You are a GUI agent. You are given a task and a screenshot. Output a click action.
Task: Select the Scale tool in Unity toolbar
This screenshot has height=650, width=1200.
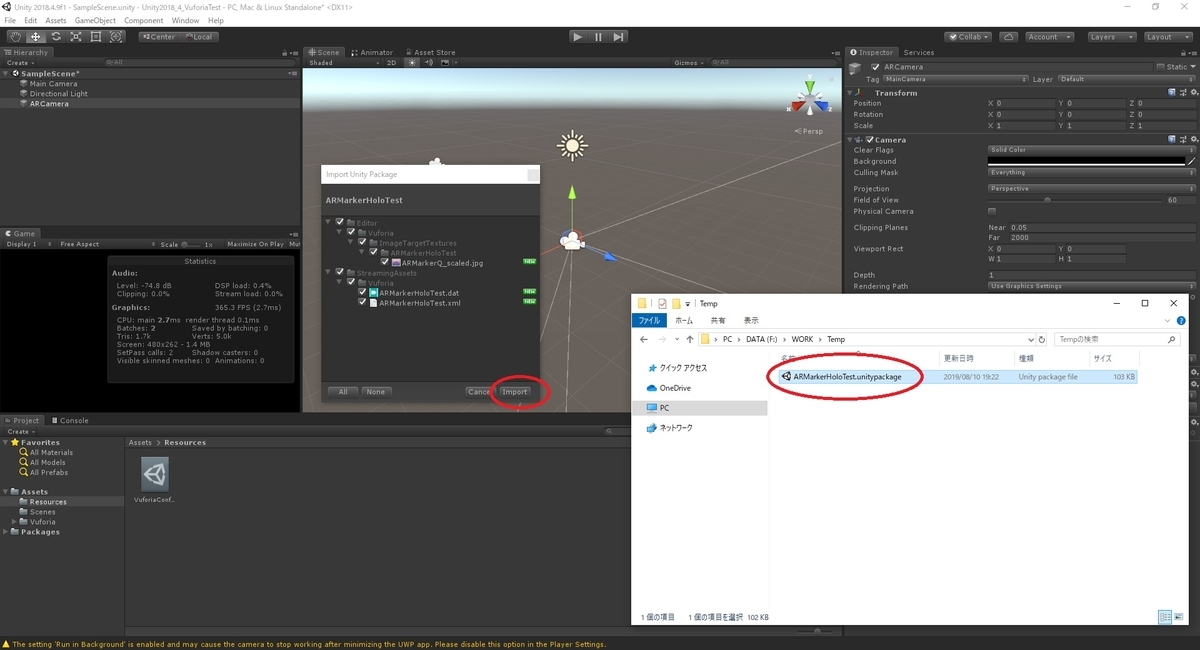click(75, 37)
